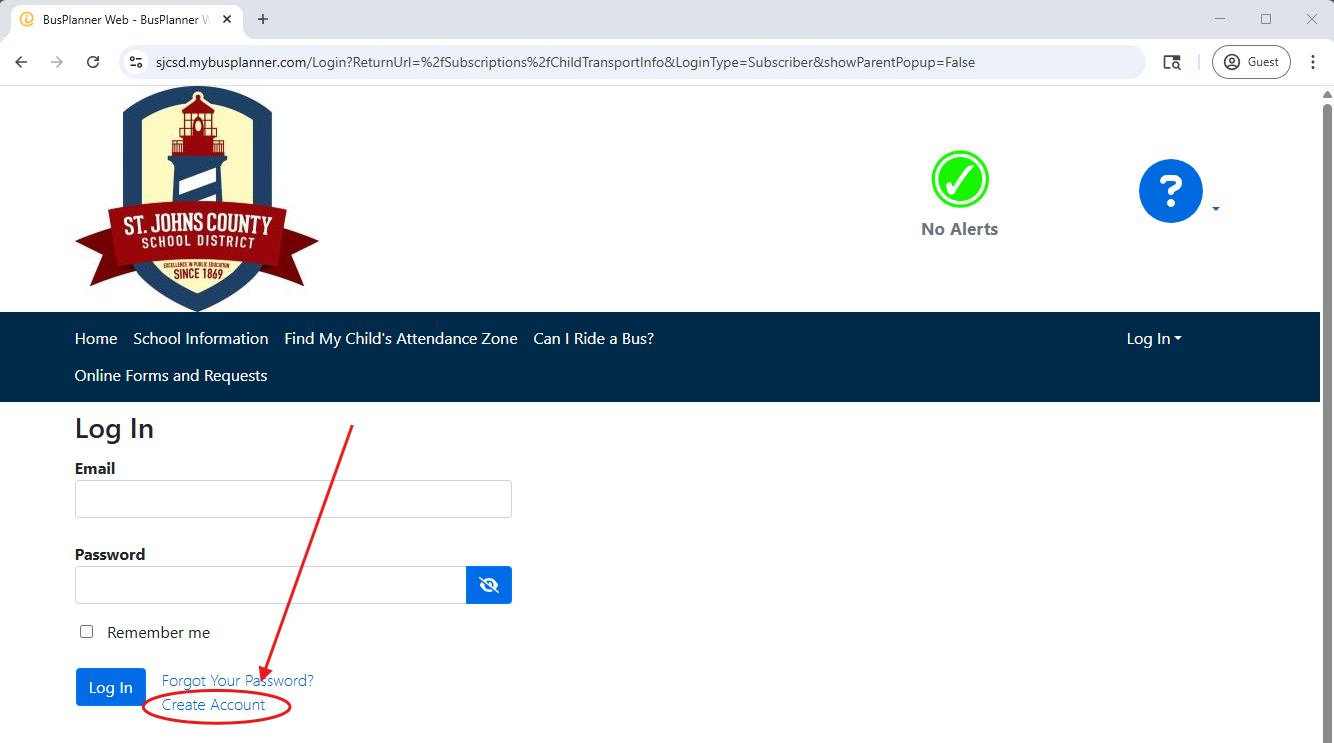Open Online Forms and Requests
1334x743 pixels.
[171, 376]
